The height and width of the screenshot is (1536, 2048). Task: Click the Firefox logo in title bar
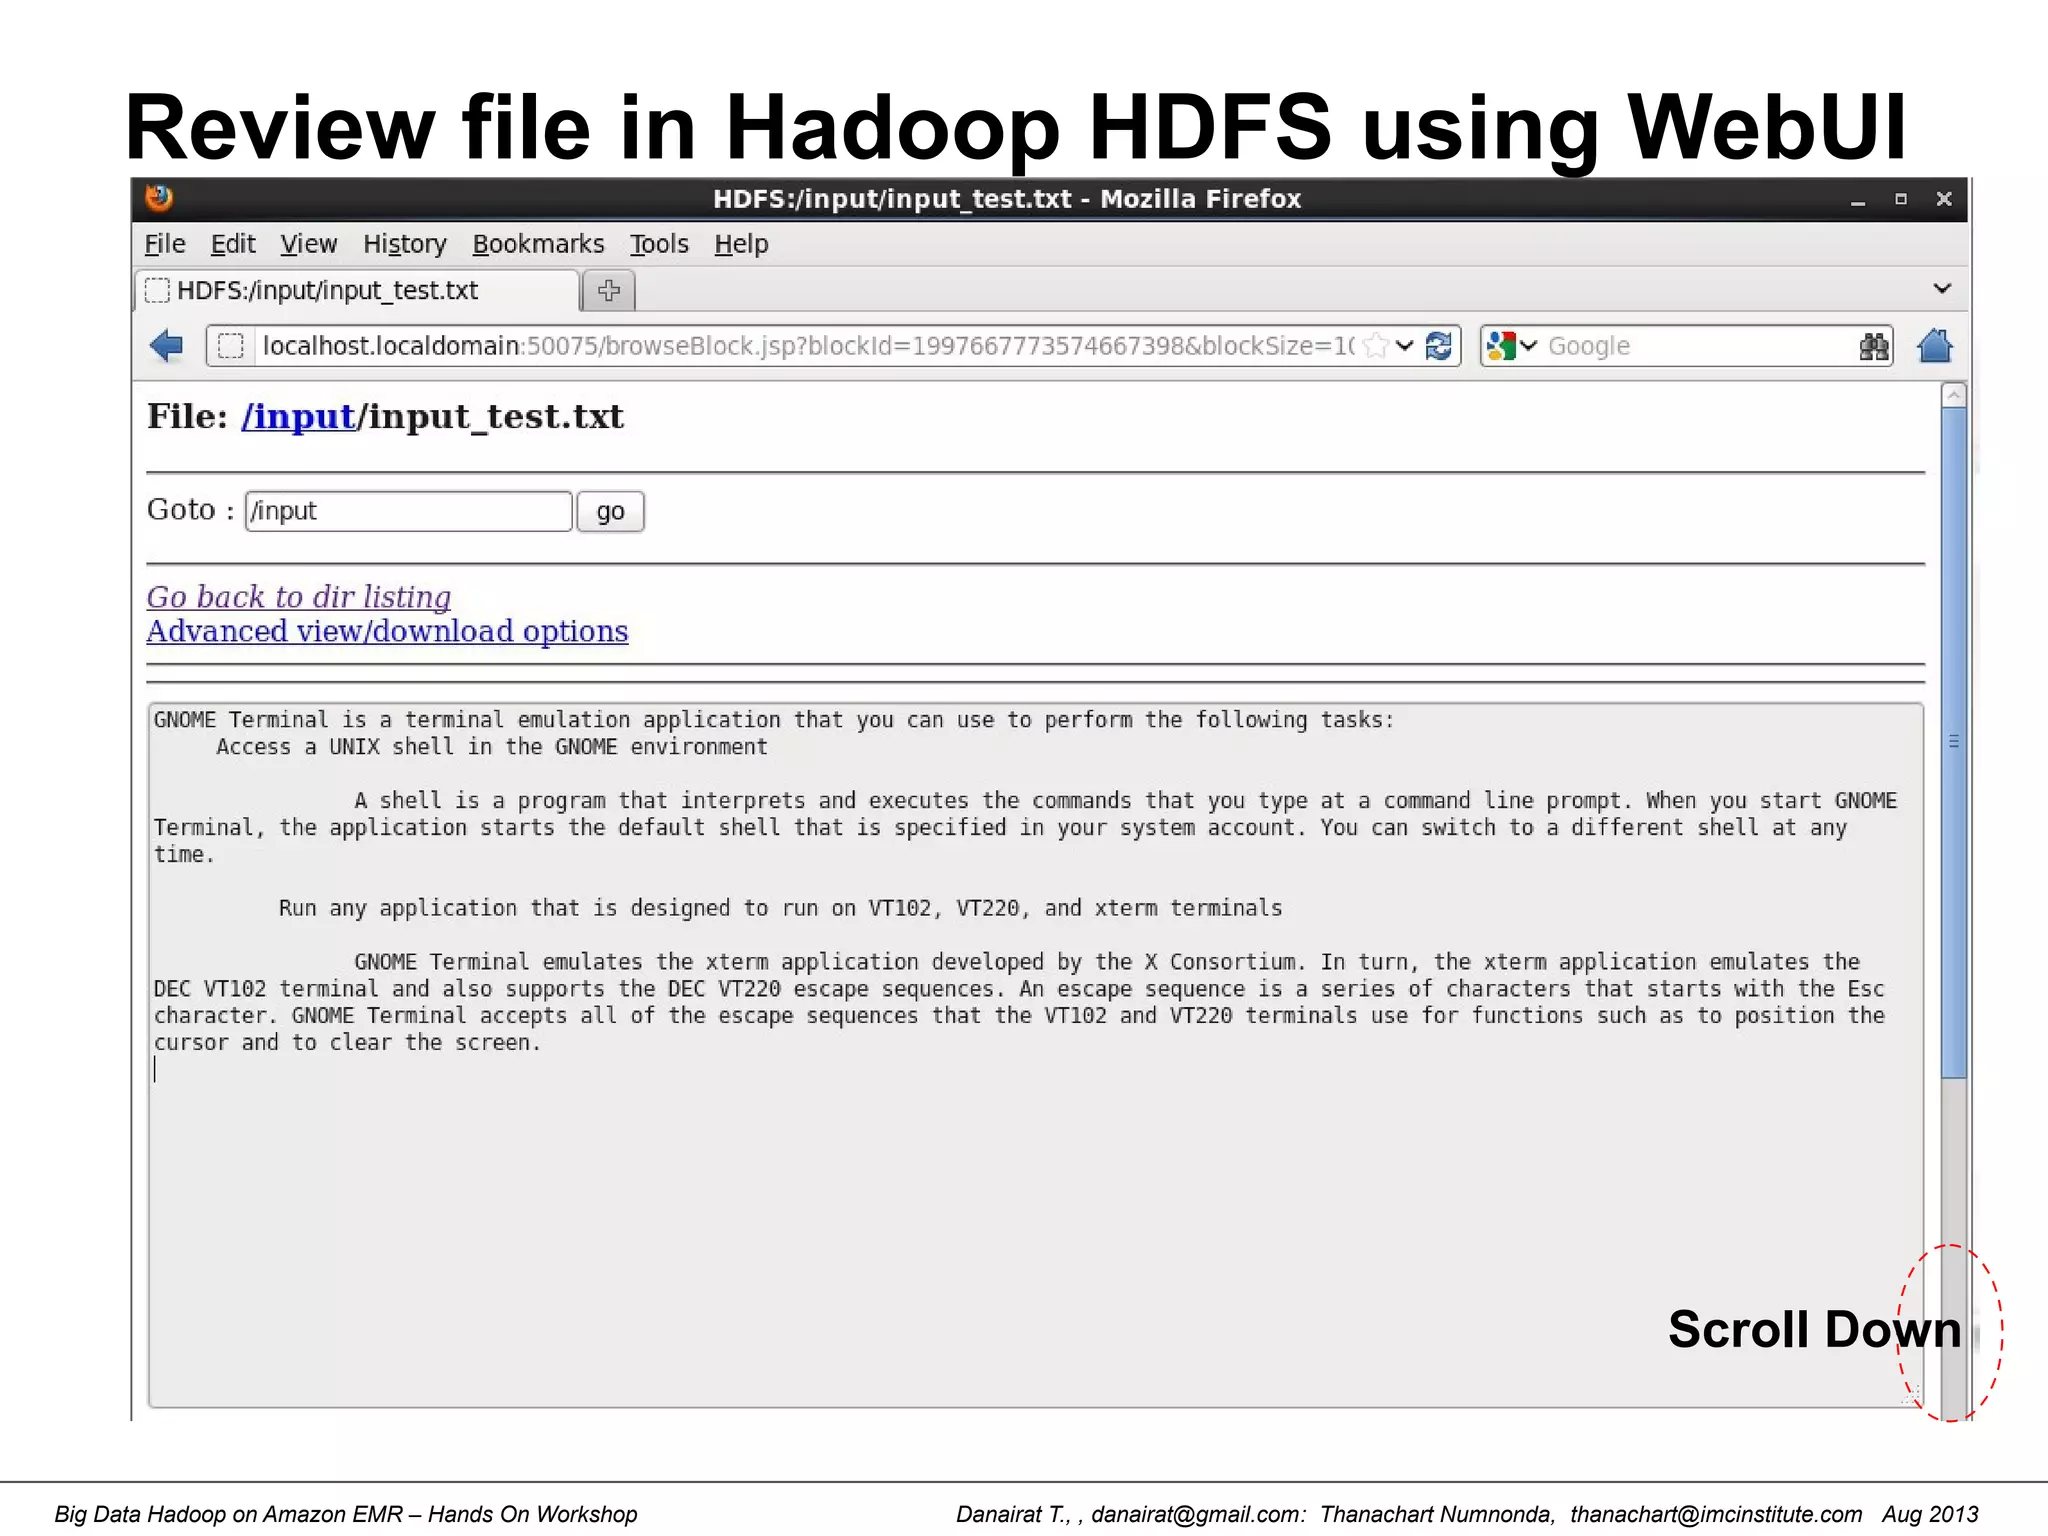159,198
